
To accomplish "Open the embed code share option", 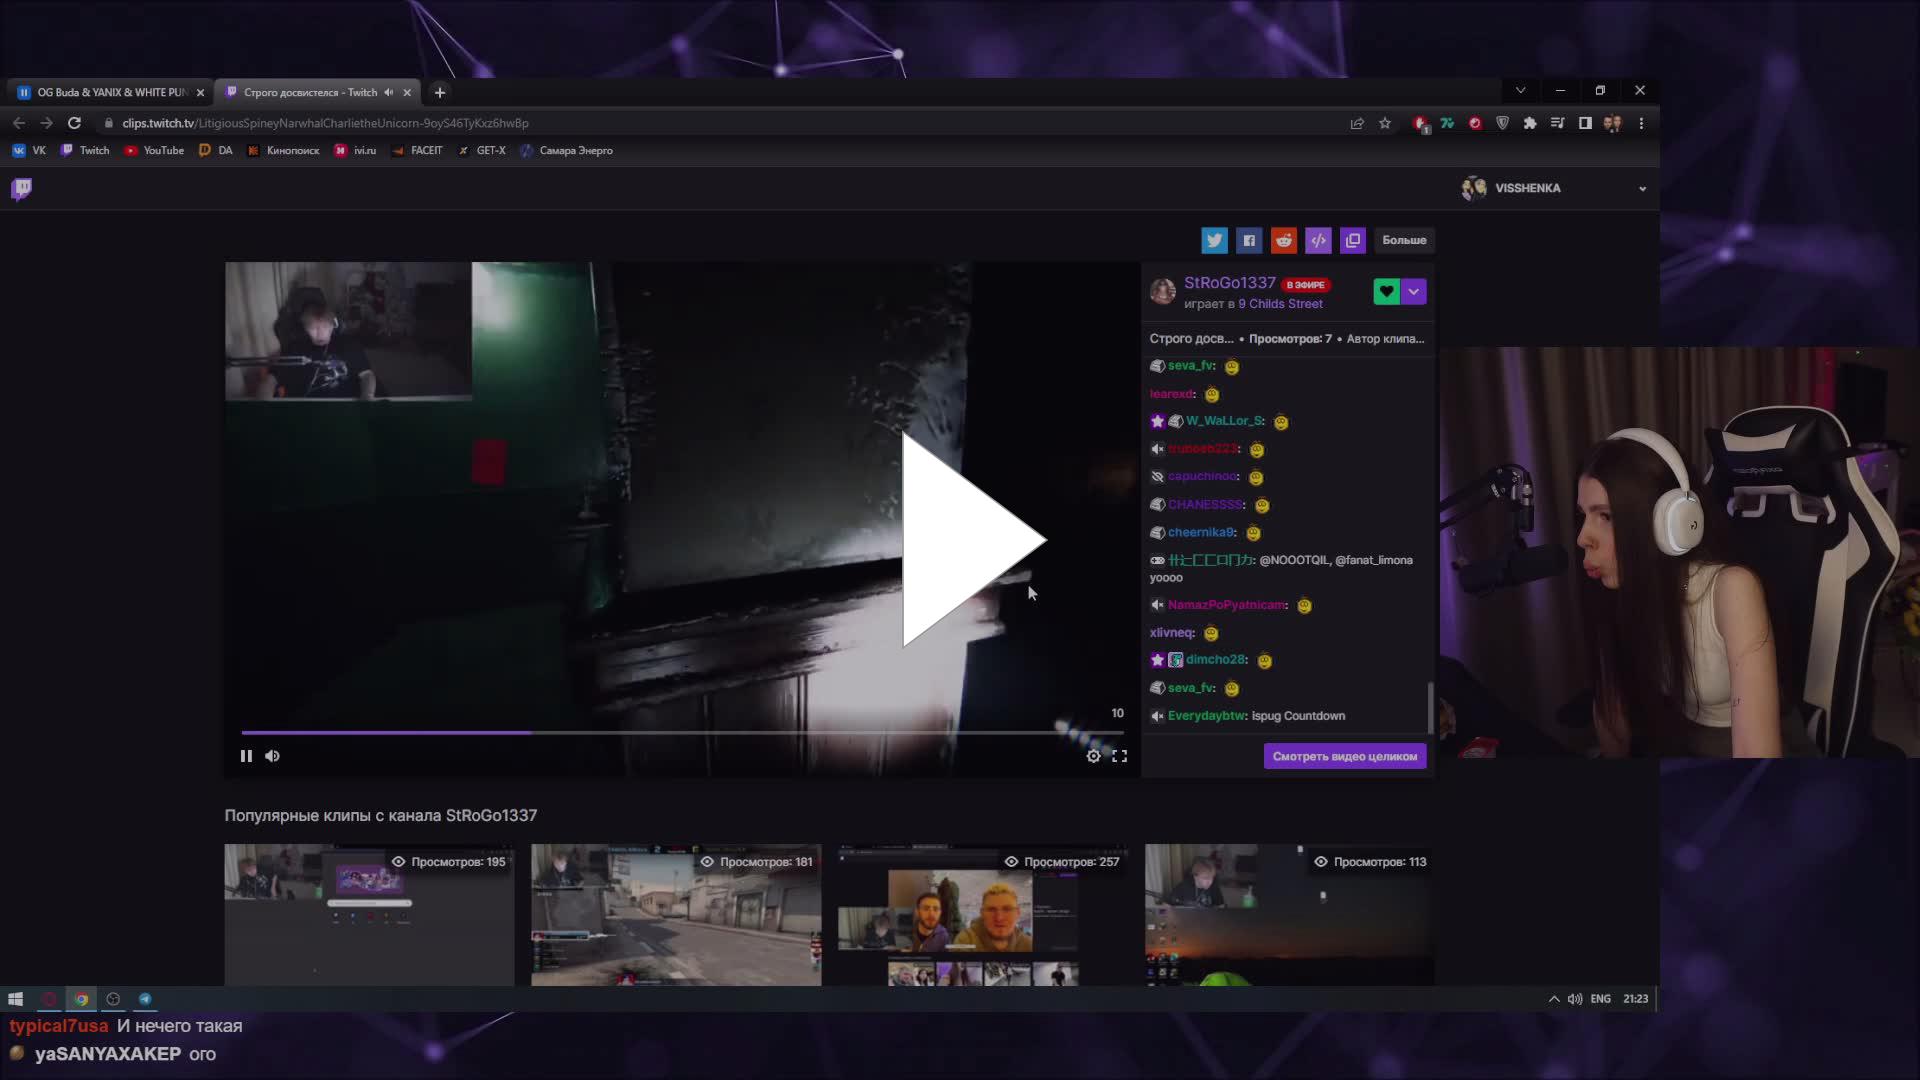I will click(1318, 240).
